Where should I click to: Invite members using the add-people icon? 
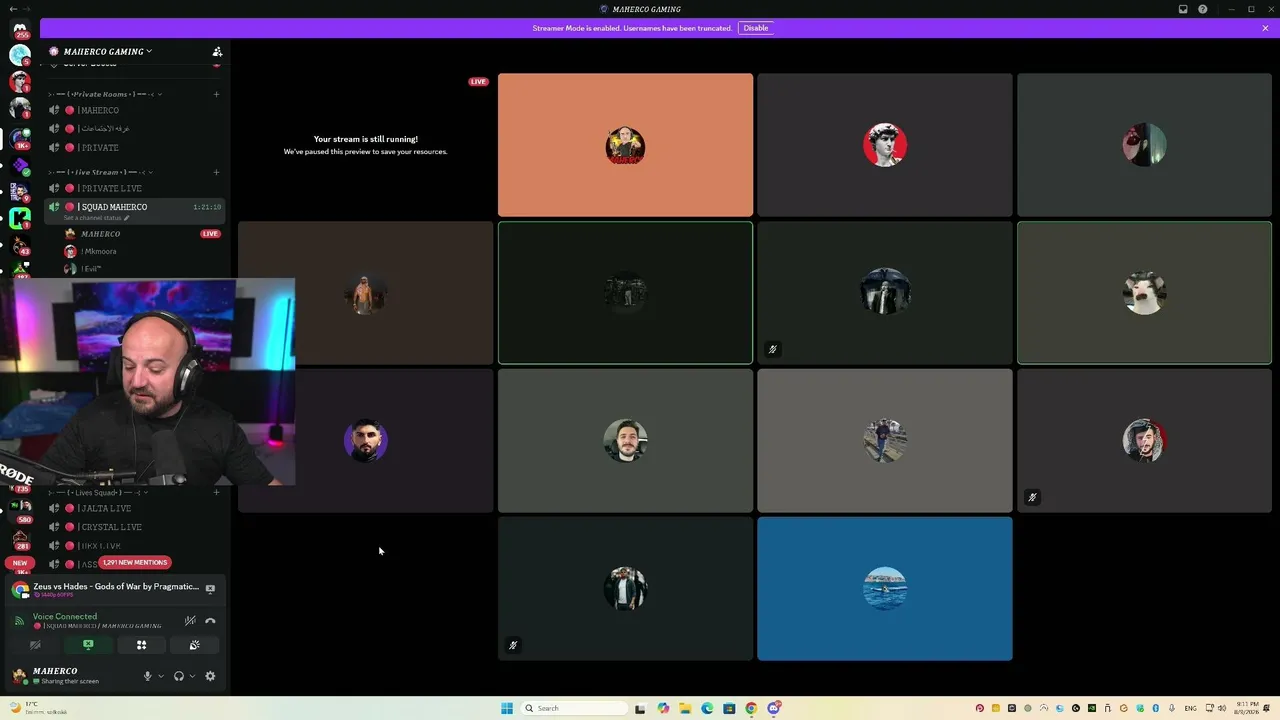[217, 51]
